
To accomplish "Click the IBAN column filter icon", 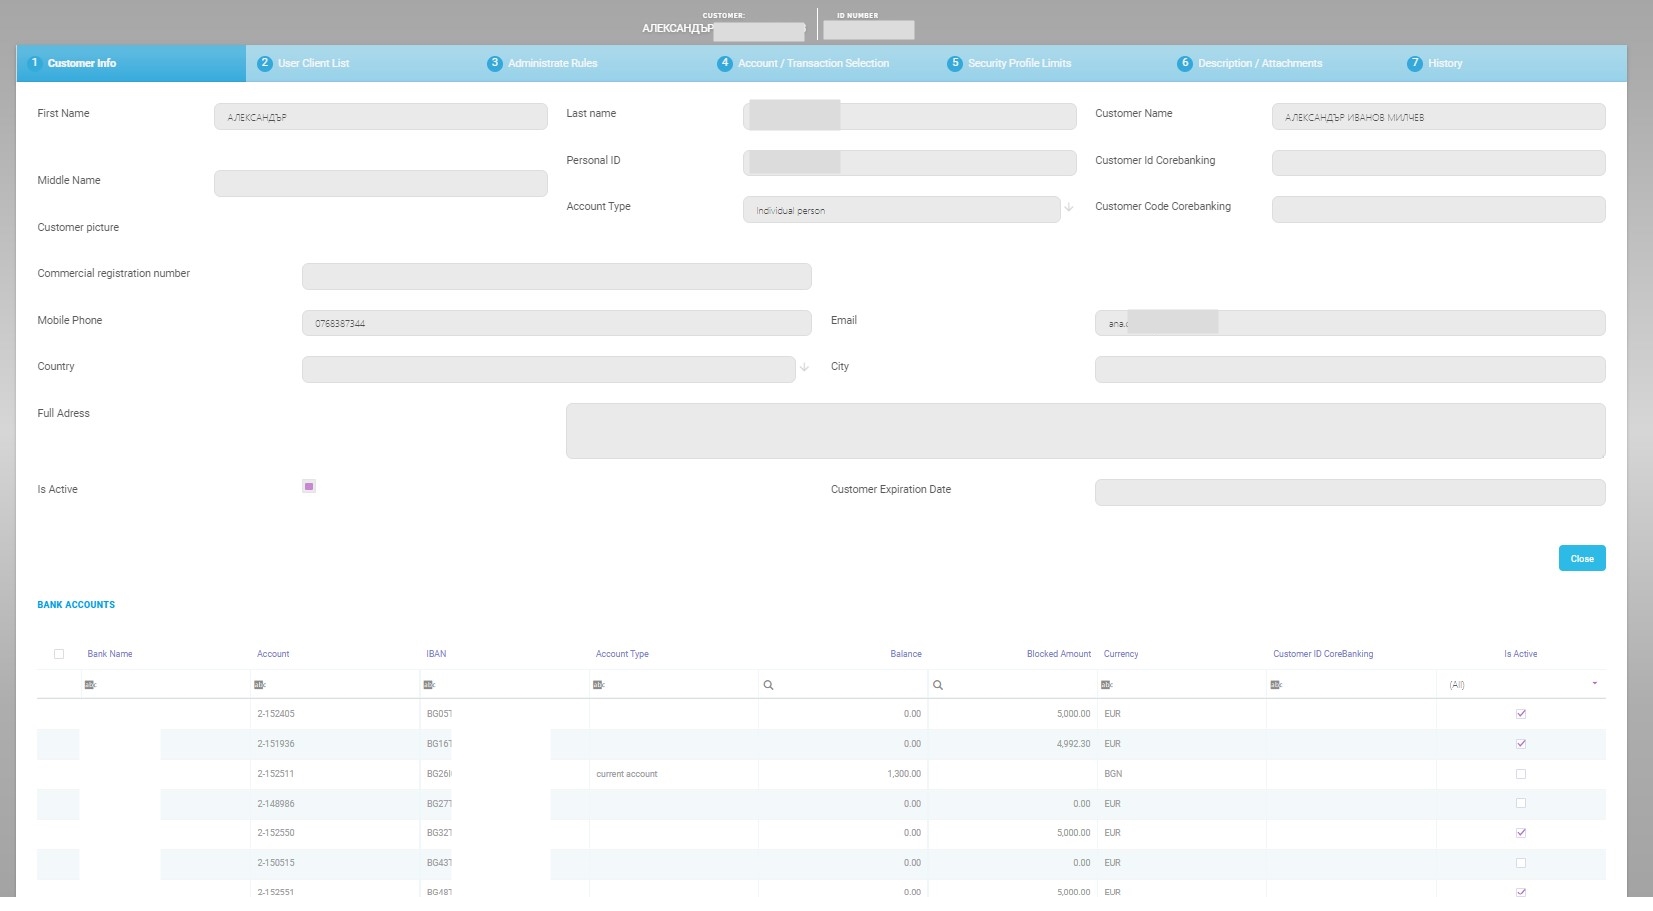I will click(x=429, y=685).
